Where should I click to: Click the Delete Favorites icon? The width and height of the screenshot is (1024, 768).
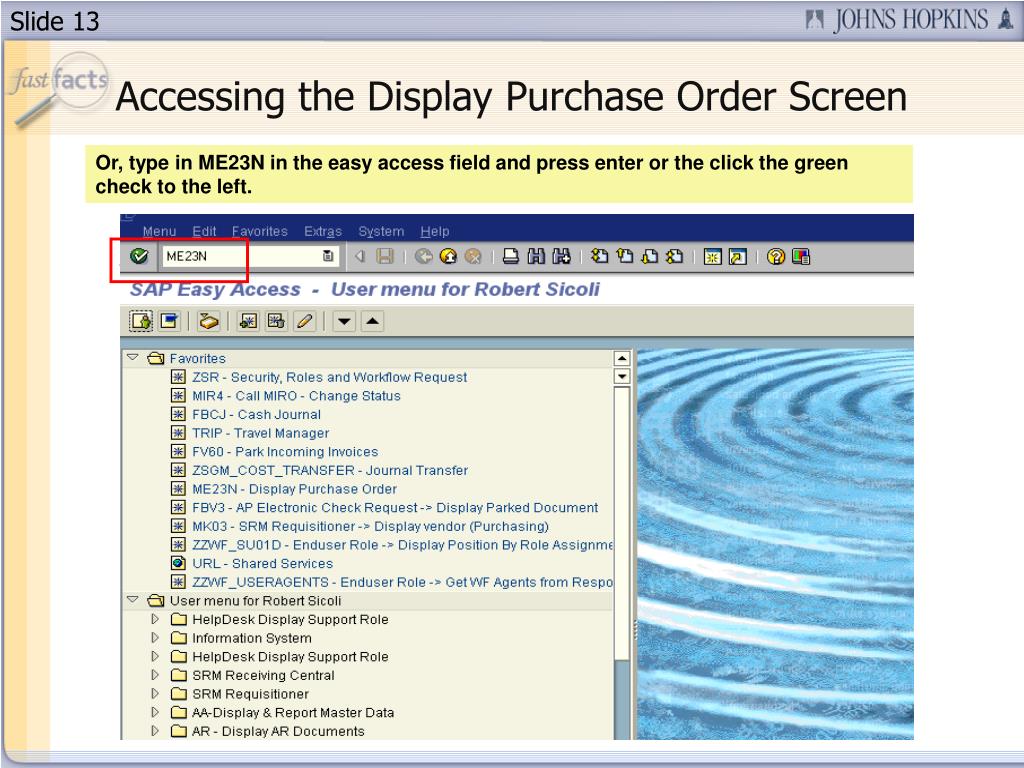276,321
